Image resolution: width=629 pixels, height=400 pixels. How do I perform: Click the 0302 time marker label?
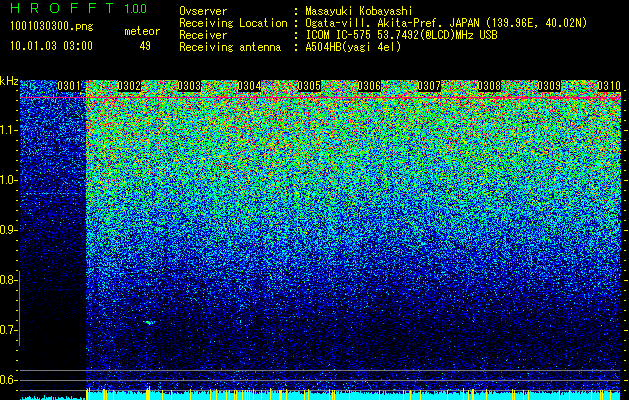[x=129, y=86]
